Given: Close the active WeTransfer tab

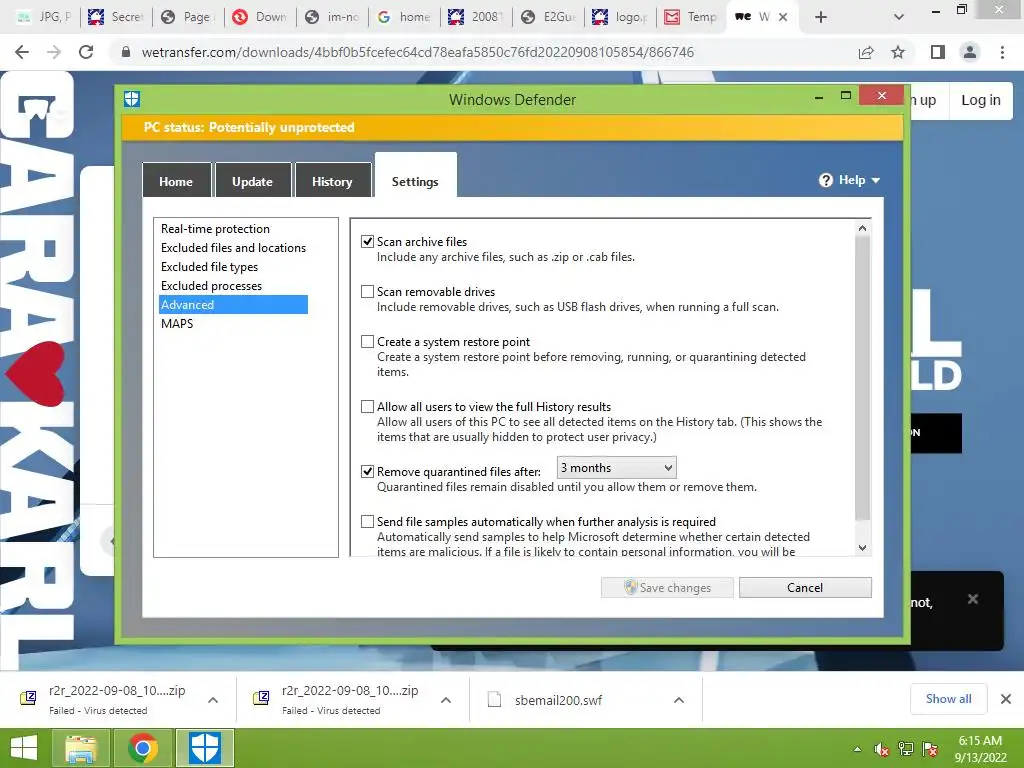Looking at the screenshot, I should (x=783, y=17).
